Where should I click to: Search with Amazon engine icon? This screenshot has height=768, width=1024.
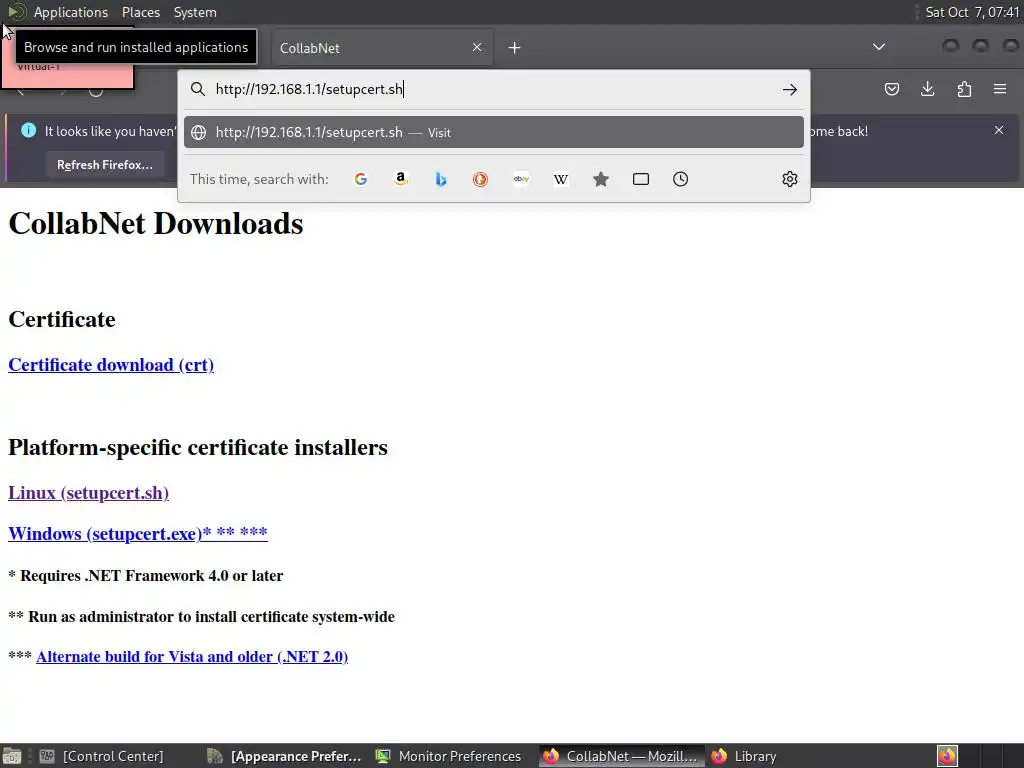pos(401,179)
